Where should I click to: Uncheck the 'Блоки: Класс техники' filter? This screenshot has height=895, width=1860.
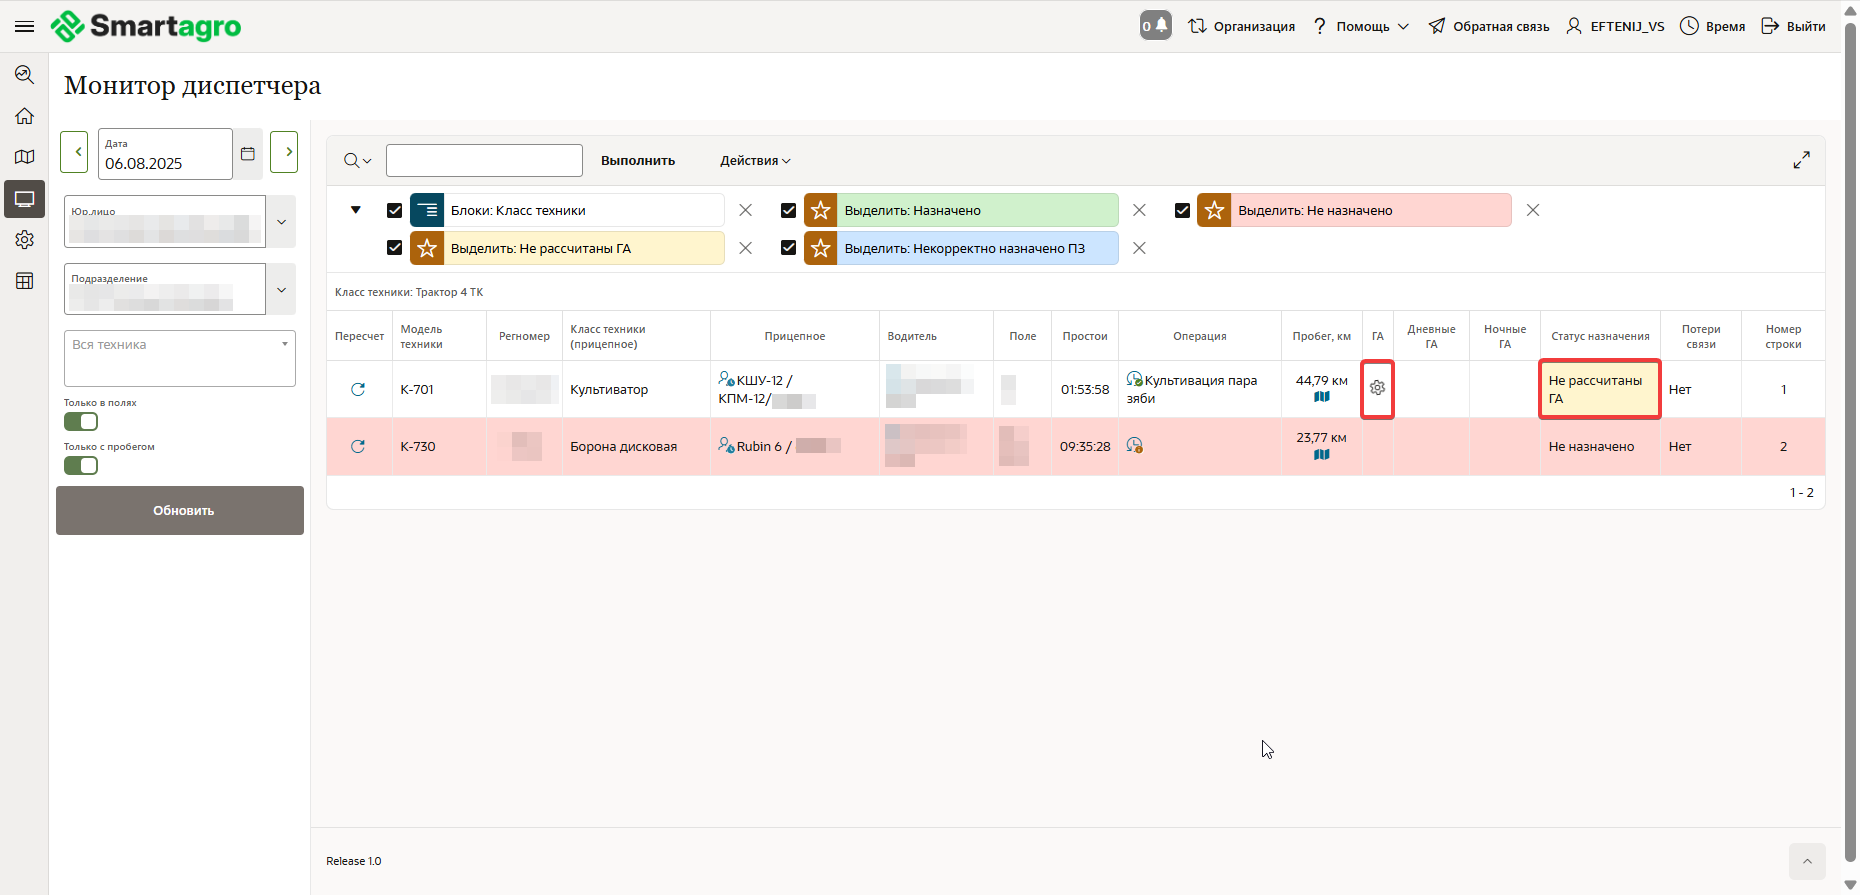[x=394, y=211]
